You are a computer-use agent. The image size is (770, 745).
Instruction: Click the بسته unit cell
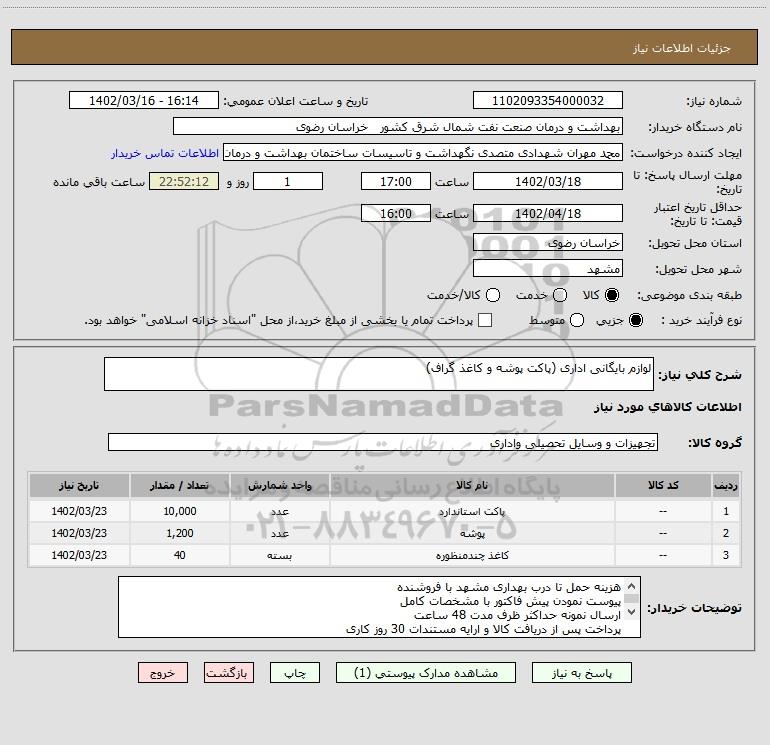pos(280,555)
